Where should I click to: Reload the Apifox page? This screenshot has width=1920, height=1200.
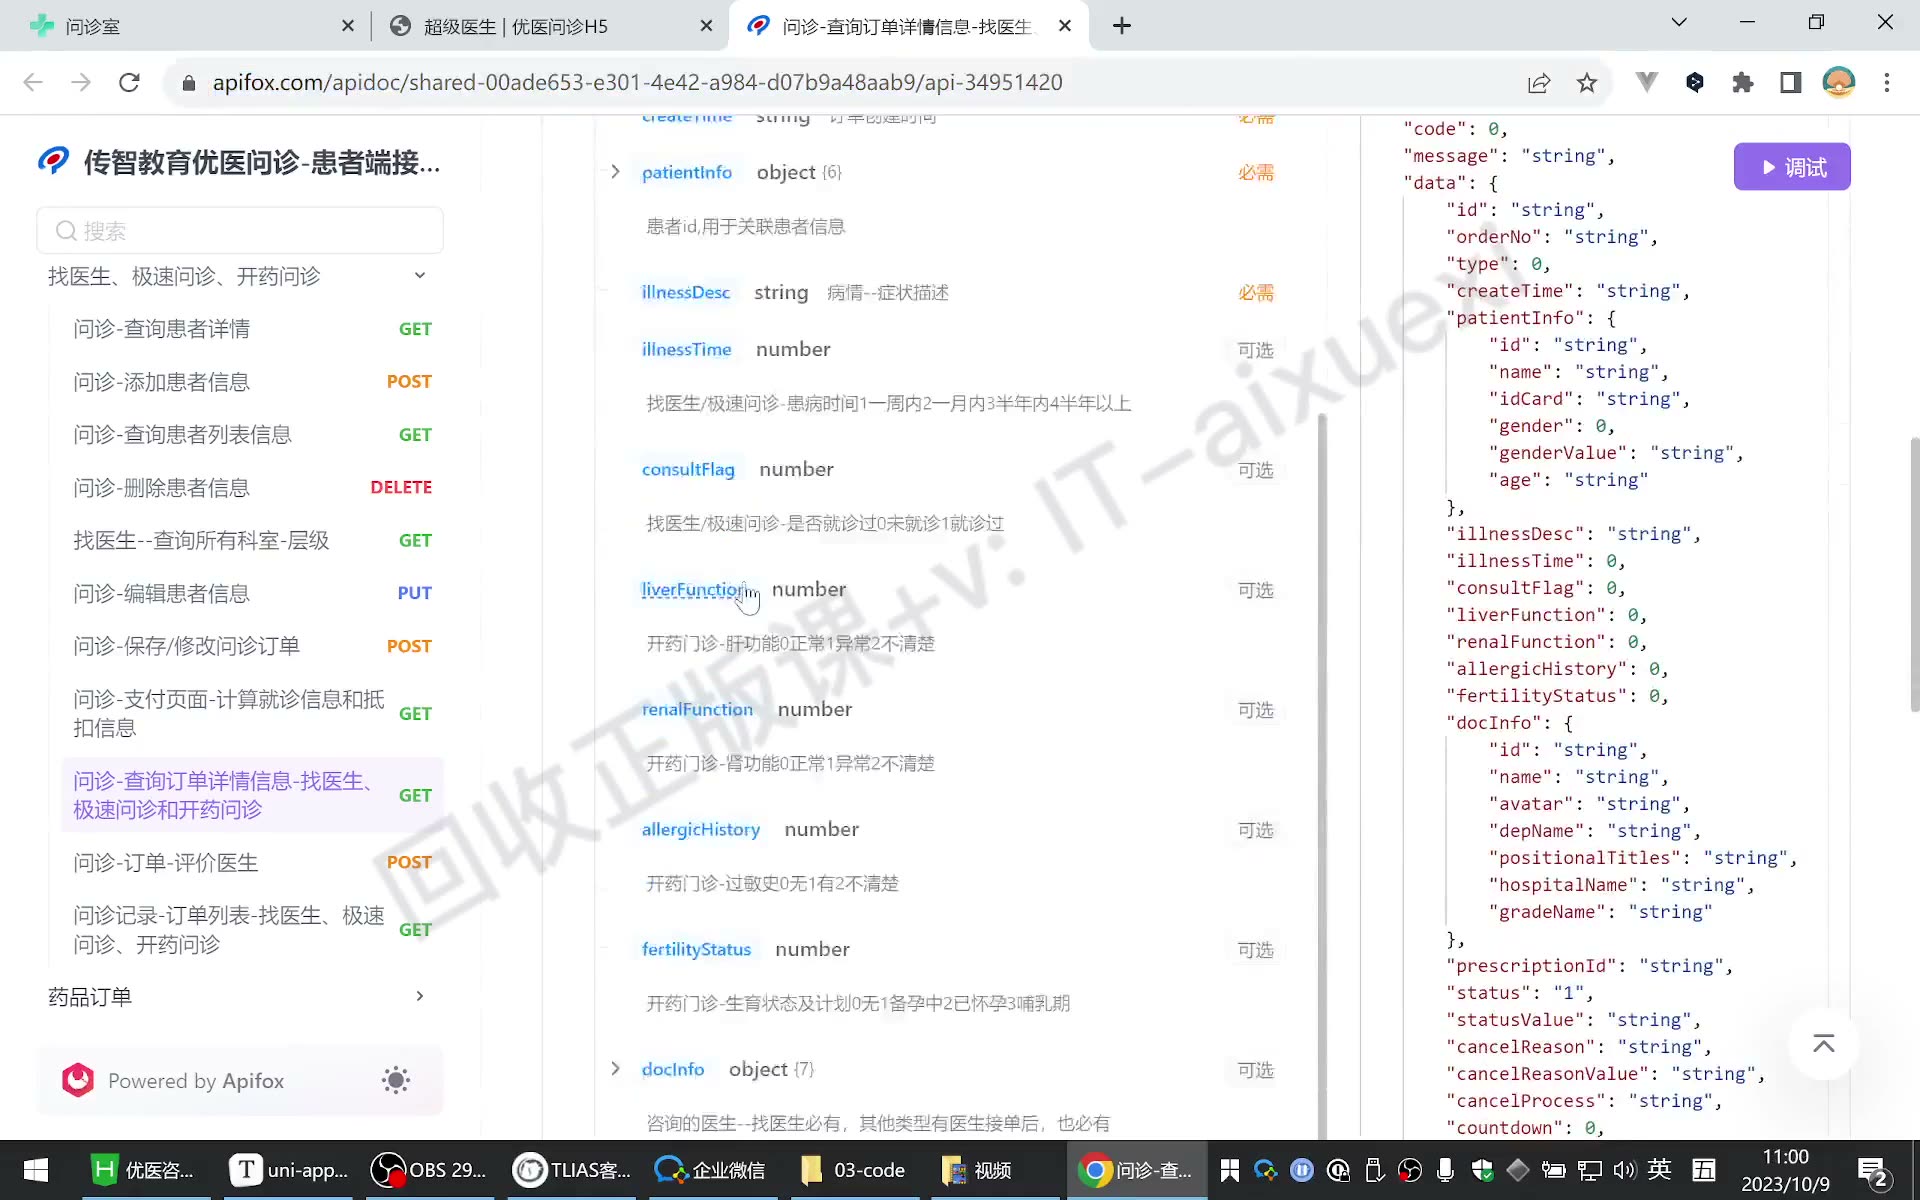pyautogui.click(x=129, y=83)
